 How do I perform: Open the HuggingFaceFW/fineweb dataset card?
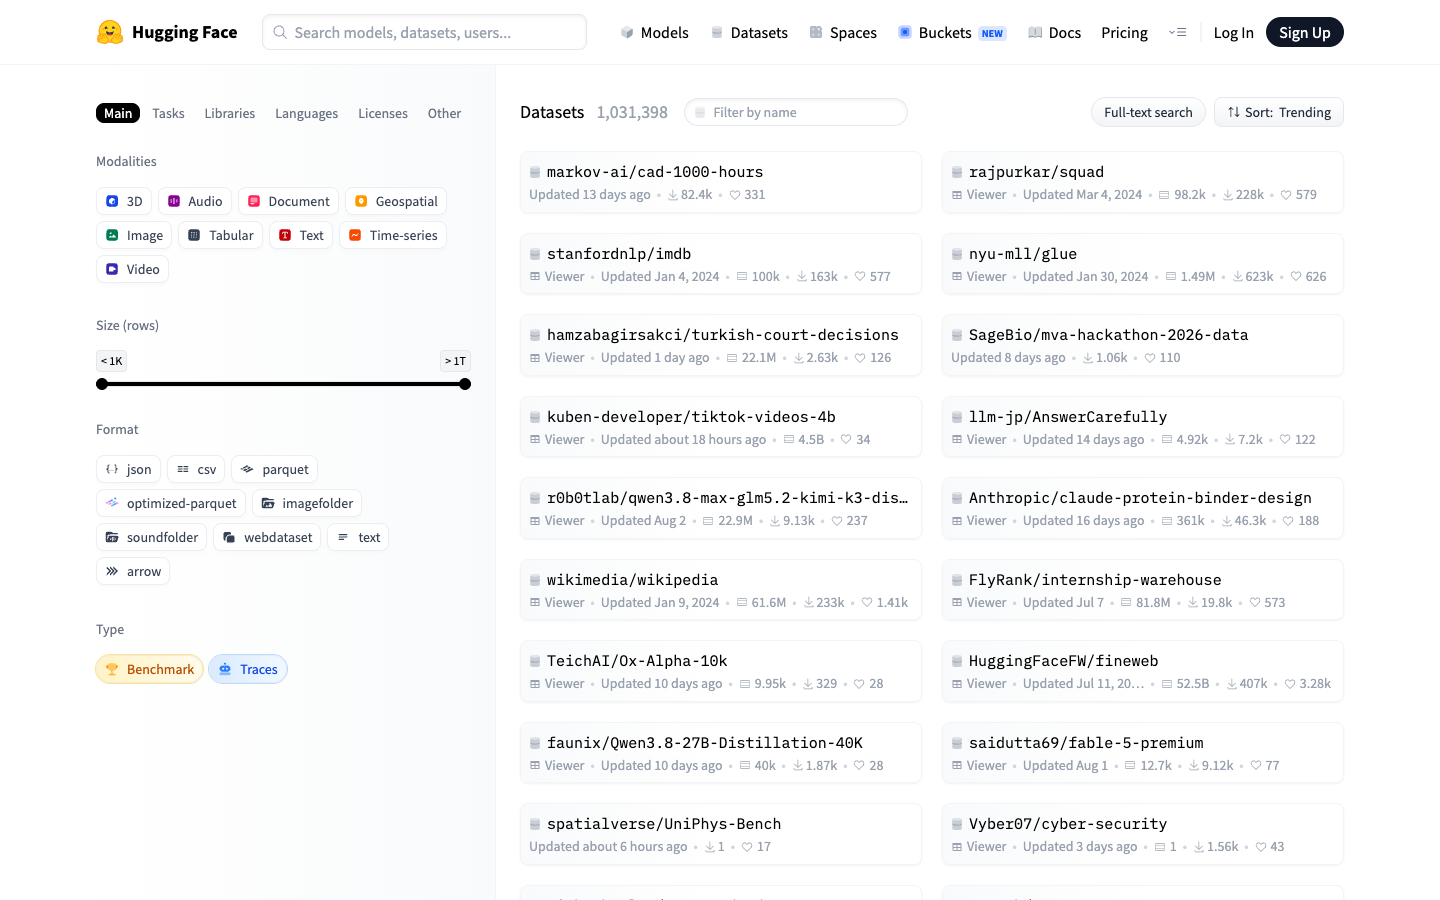coord(1143,671)
